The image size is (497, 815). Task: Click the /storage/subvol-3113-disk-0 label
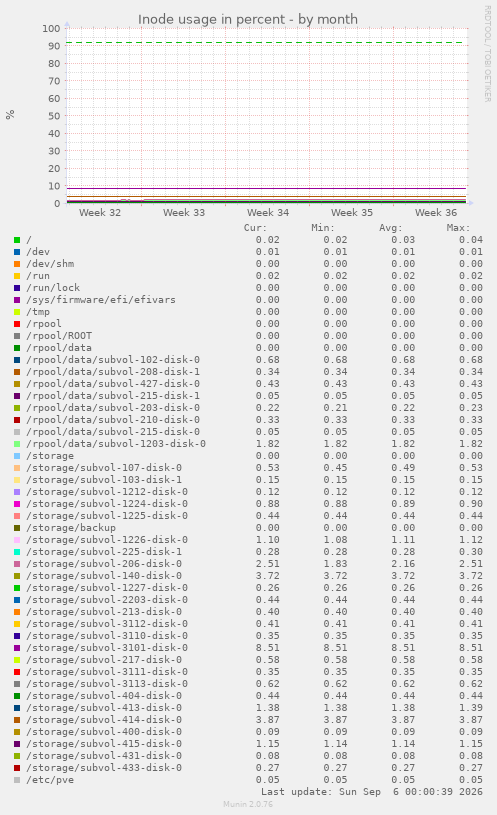tap(107, 684)
